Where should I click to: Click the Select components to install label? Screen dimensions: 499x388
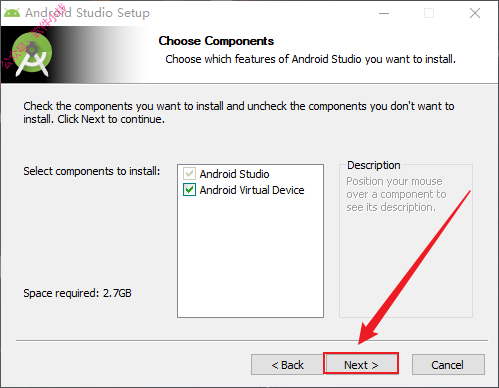[x=92, y=171]
